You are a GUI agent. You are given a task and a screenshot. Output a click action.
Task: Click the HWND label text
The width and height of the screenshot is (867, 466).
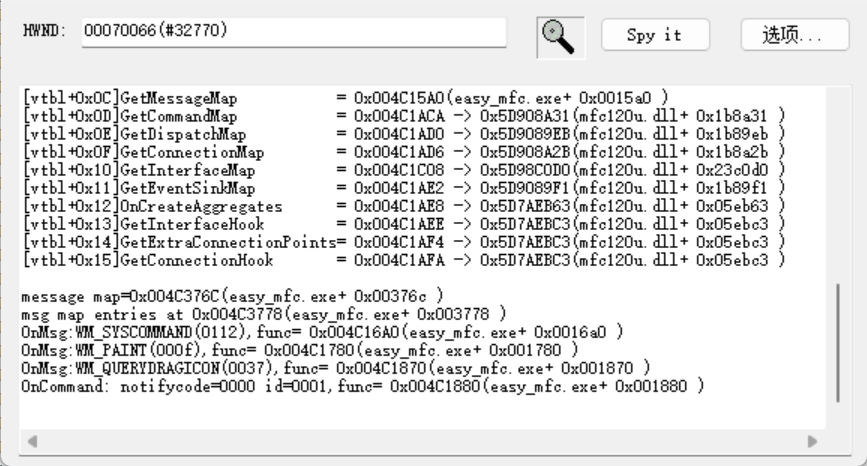tap(44, 30)
